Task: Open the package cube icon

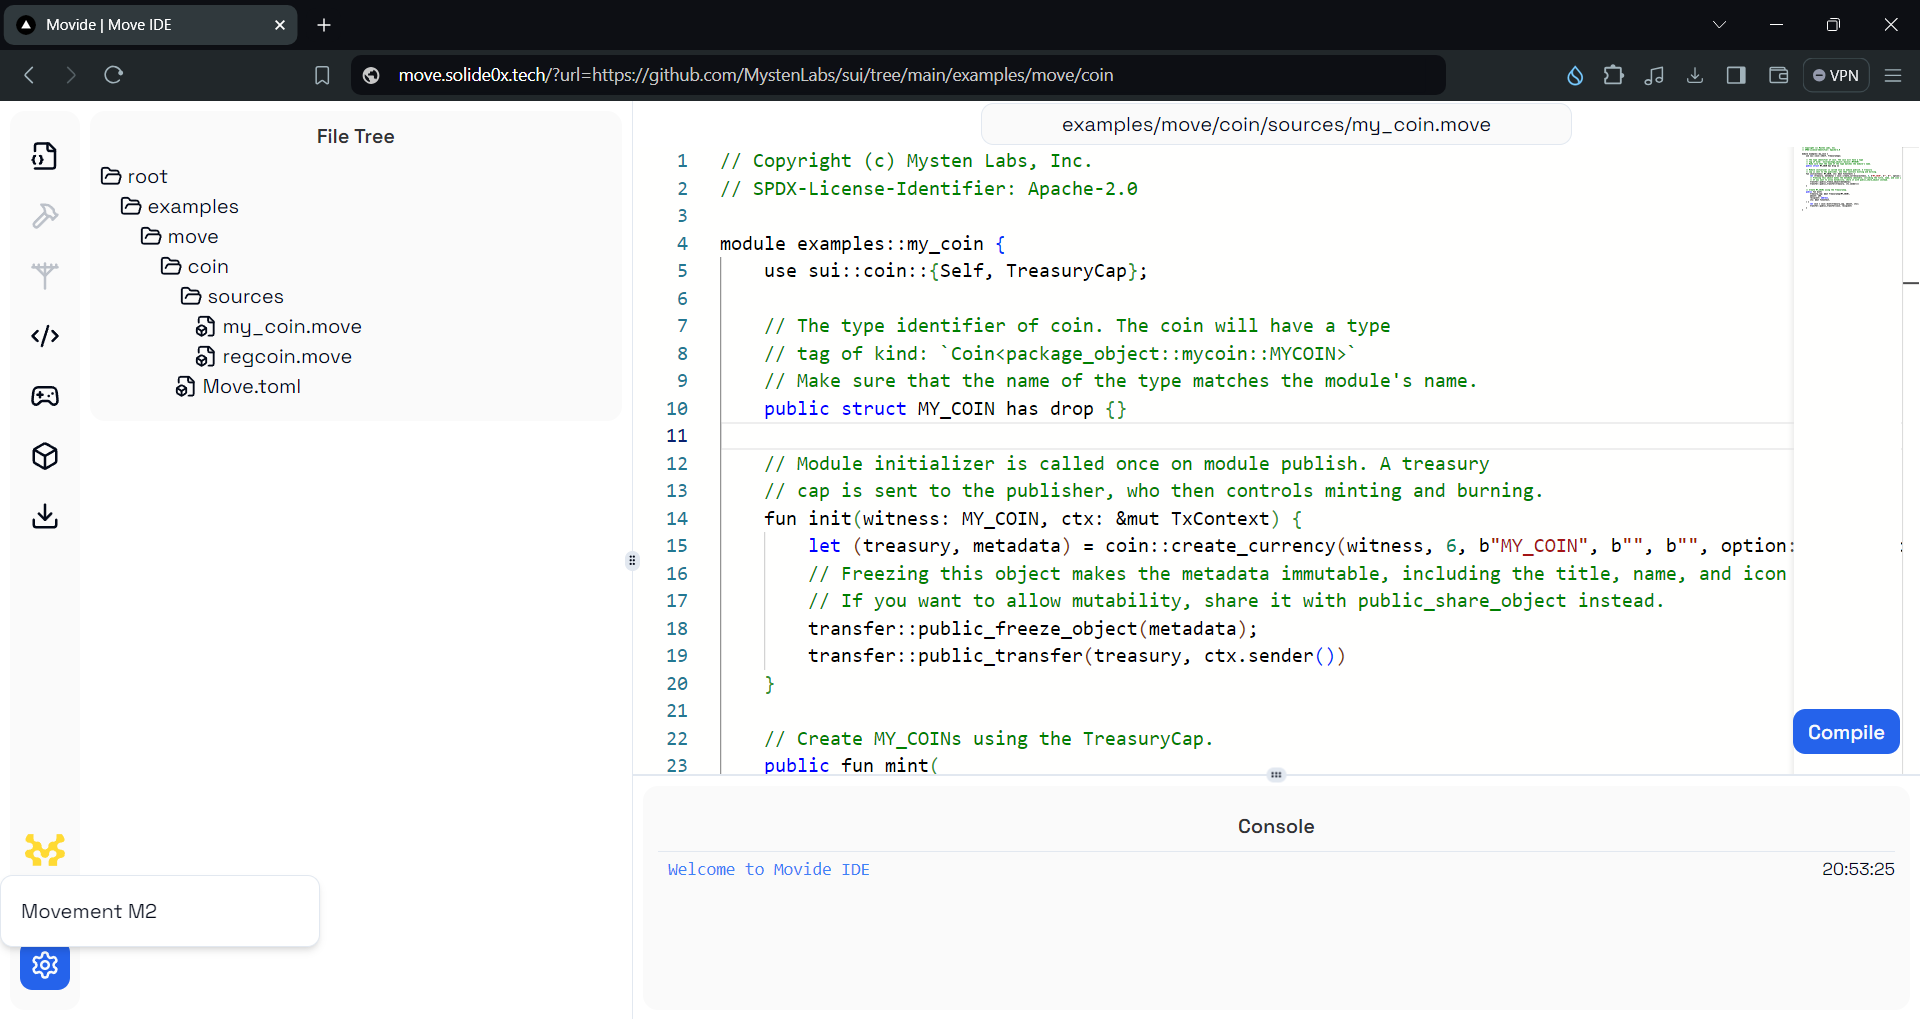Action: pyautogui.click(x=45, y=456)
